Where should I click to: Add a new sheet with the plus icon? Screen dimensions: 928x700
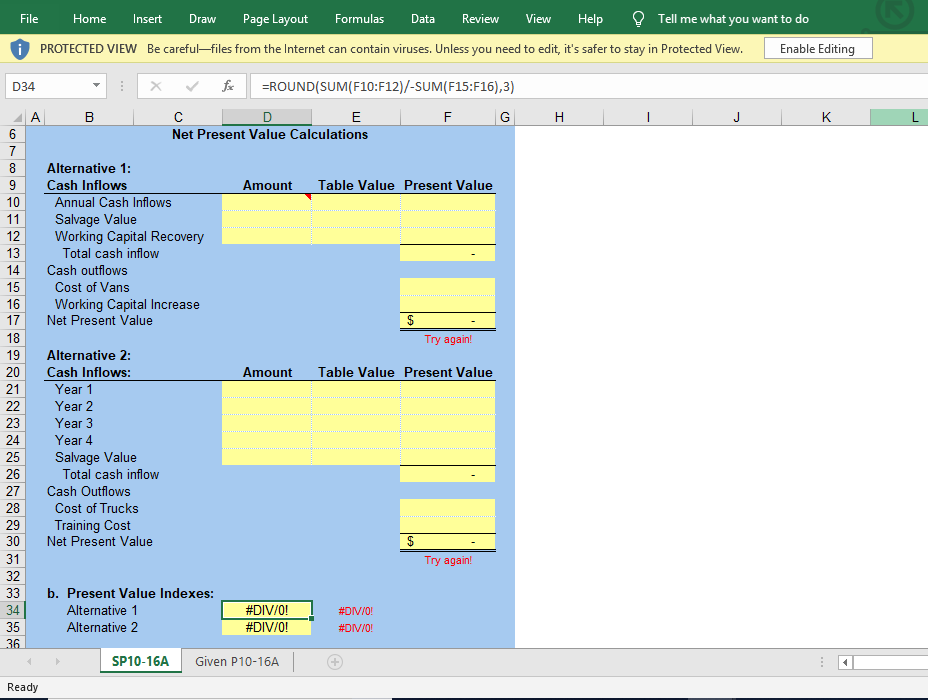335,662
